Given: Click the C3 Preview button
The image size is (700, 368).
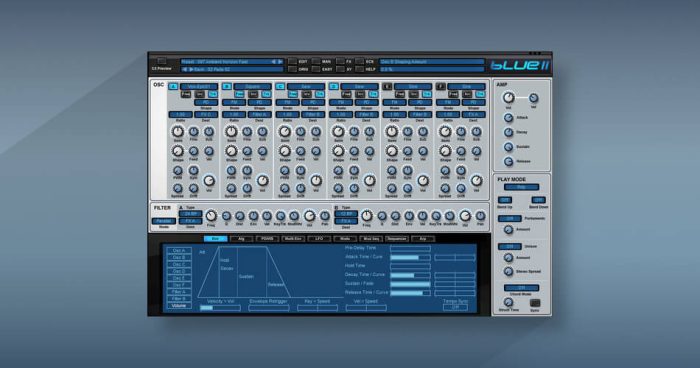Looking at the screenshot, I should click(x=162, y=61).
